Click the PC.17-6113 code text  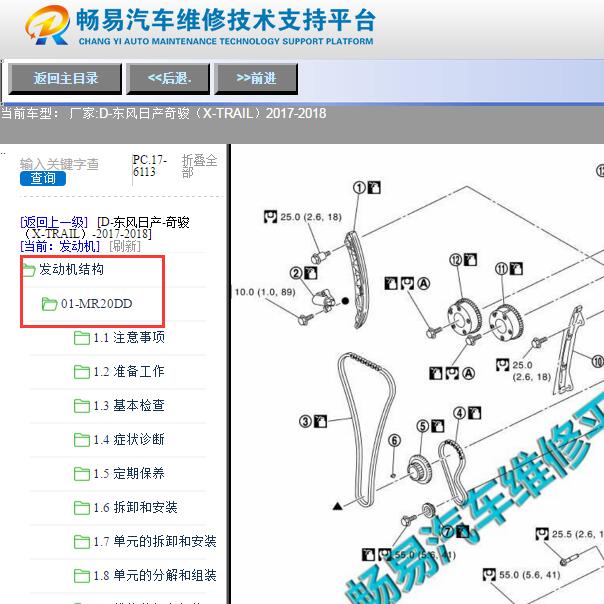[149, 166]
